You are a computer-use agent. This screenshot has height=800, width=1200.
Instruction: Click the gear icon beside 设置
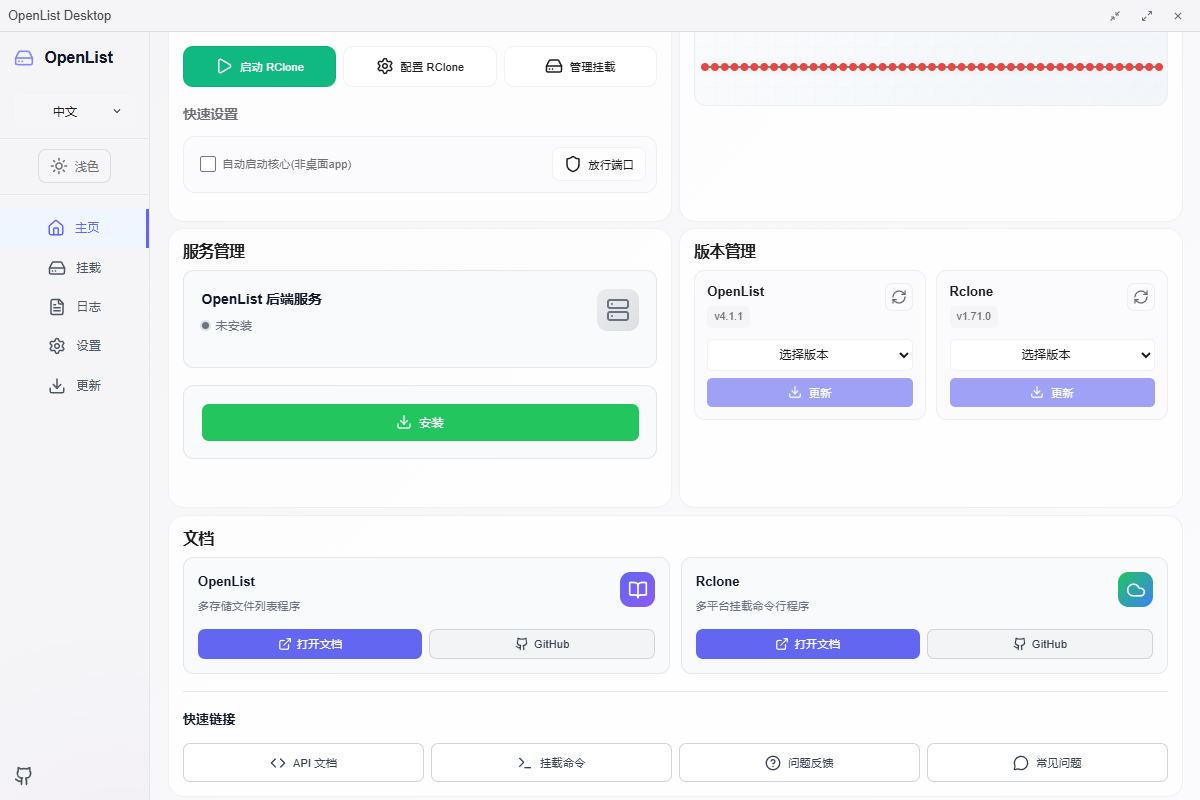point(57,346)
